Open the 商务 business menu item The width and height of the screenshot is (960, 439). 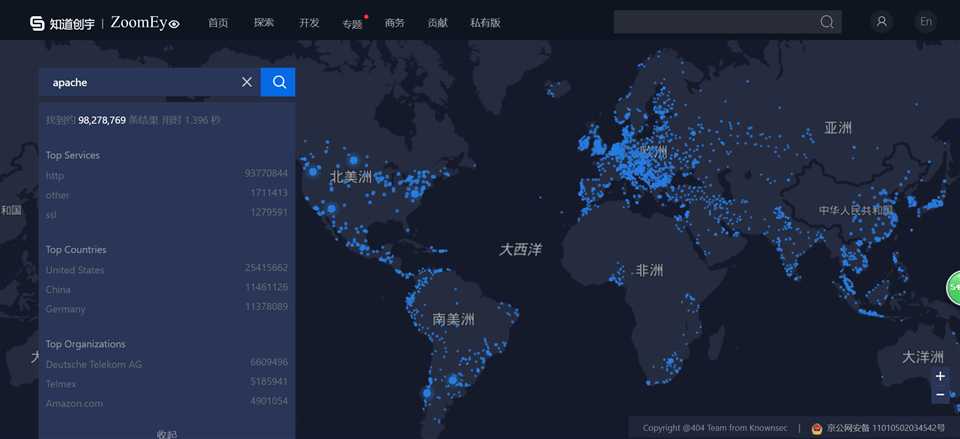click(395, 23)
